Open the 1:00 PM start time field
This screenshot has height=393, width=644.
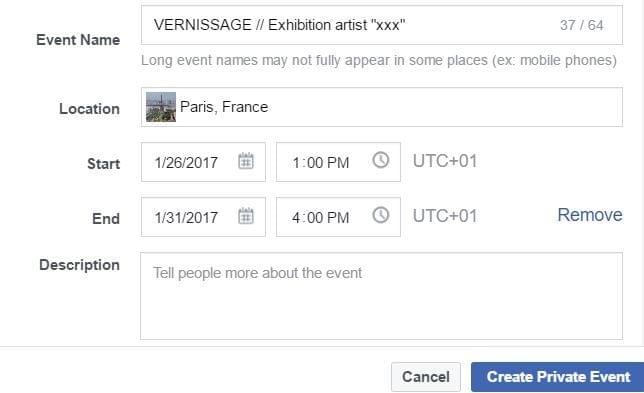[338, 162]
